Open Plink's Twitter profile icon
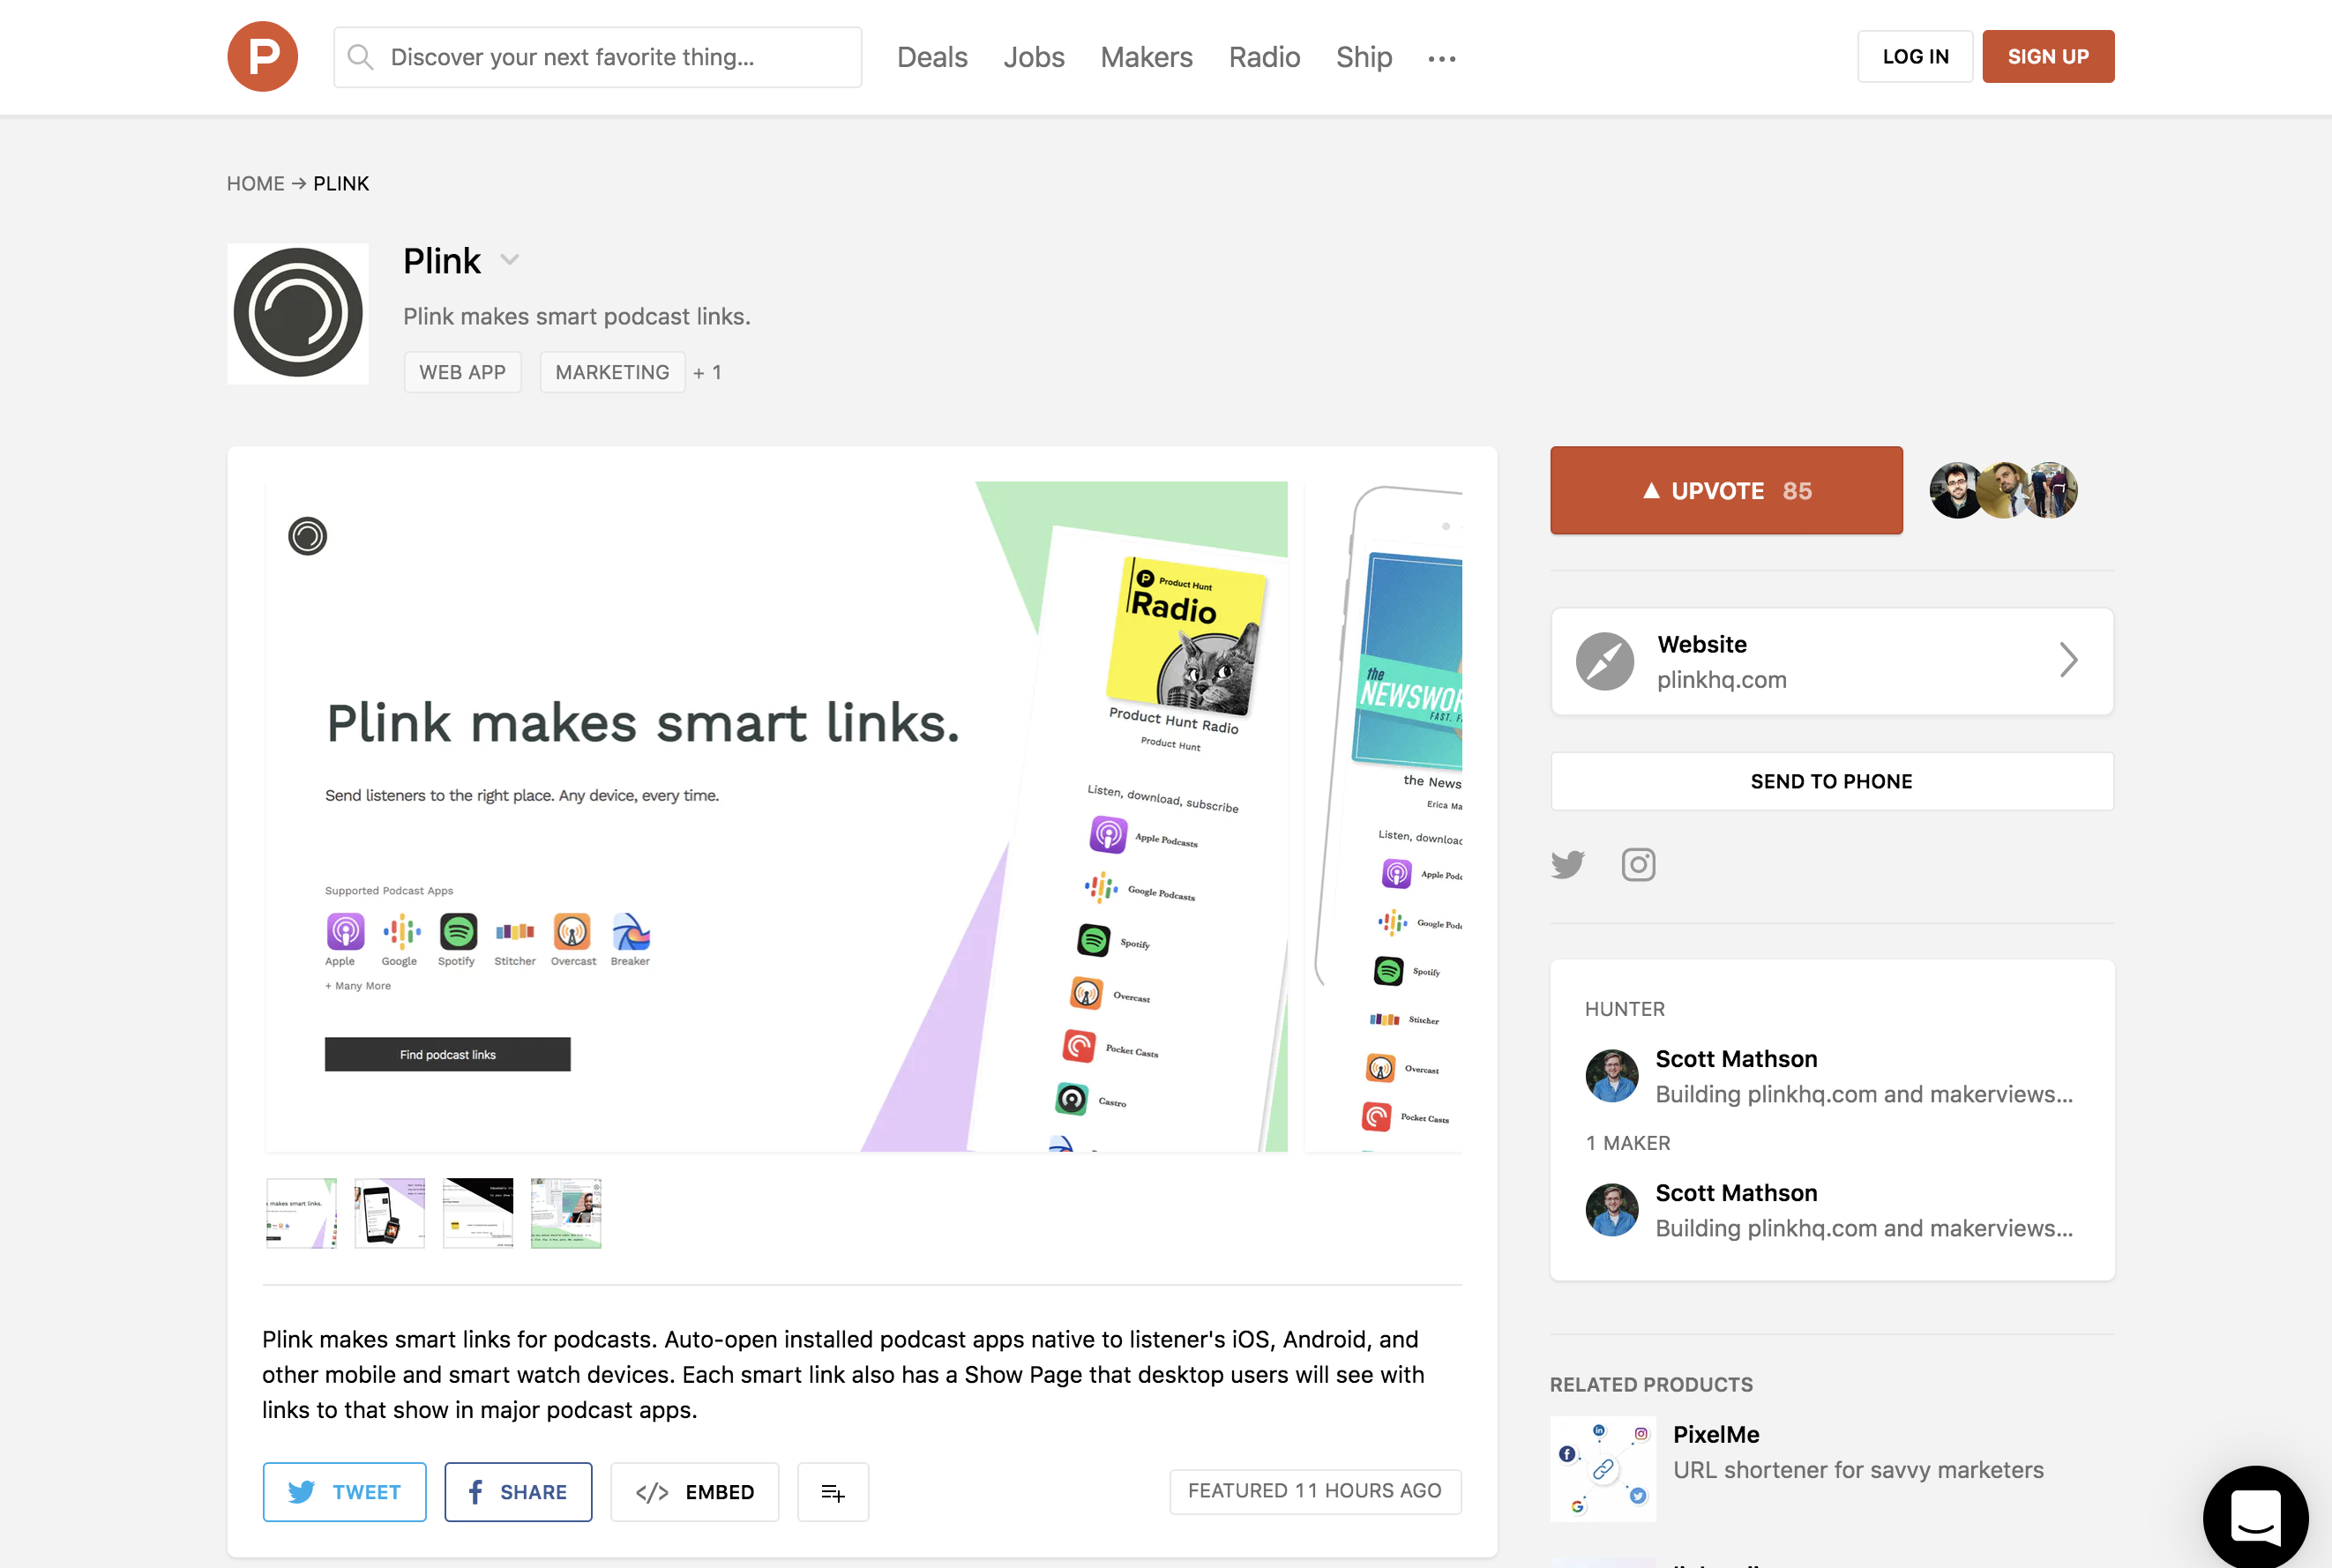The image size is (2332, 1568). [1568, 864]
